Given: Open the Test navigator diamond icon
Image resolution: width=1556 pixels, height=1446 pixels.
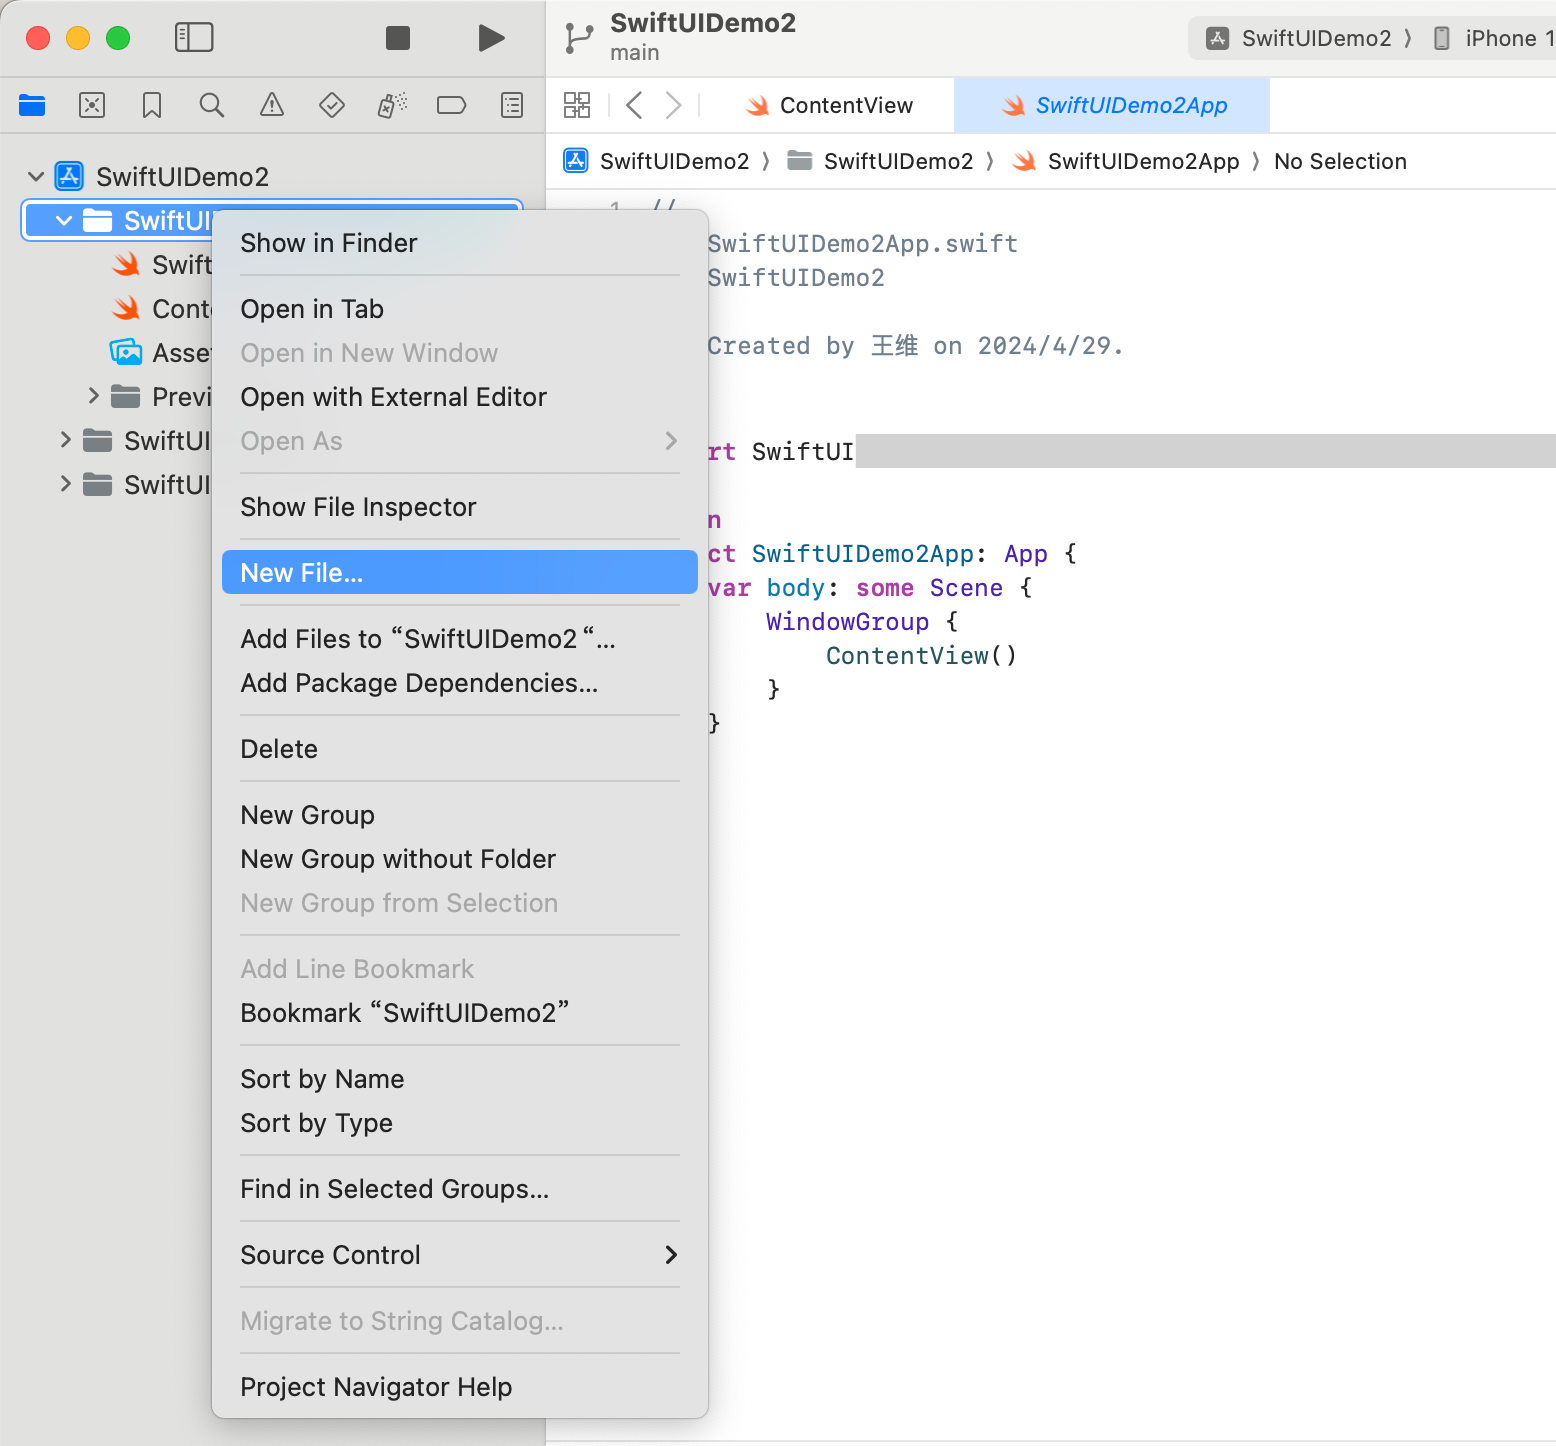Looking at the screenshot, I should (332, 105).
